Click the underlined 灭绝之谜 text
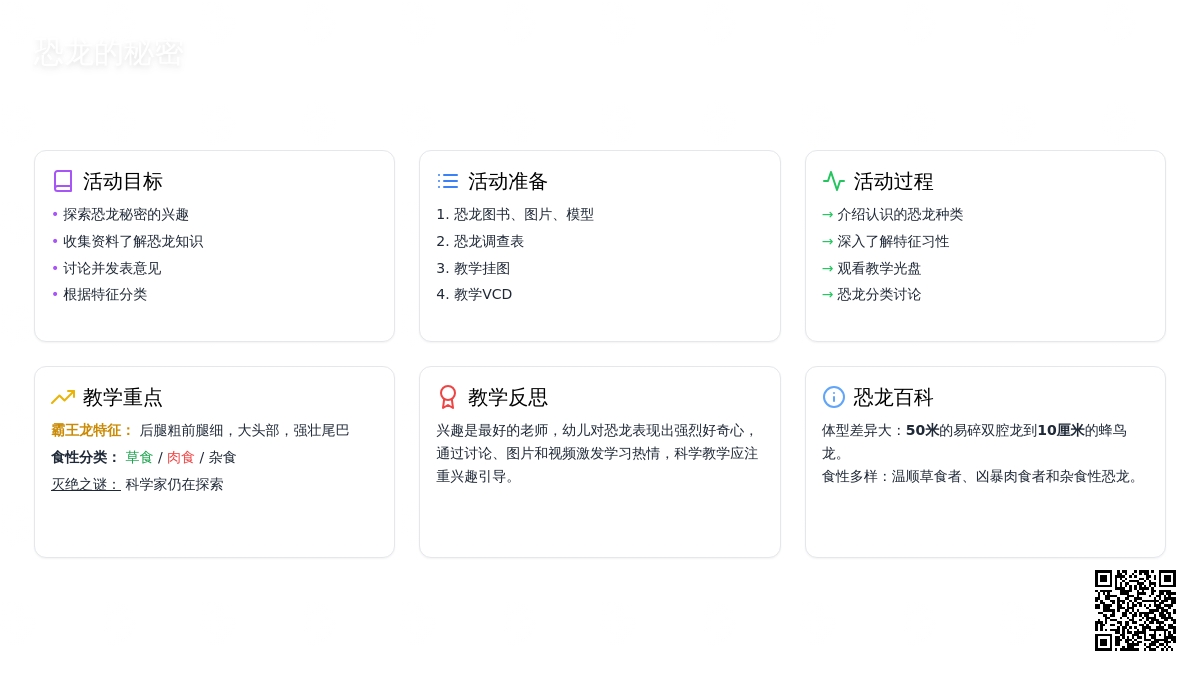The image size is (1200, 675). (85, 484)
